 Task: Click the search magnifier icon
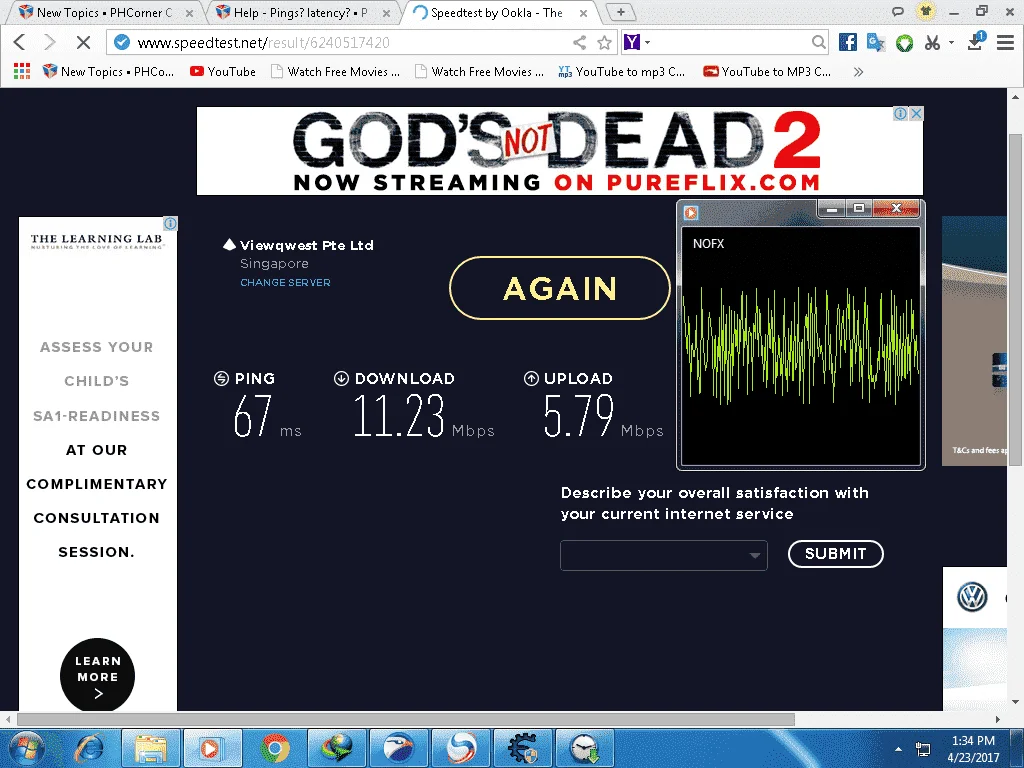point(818,42)
